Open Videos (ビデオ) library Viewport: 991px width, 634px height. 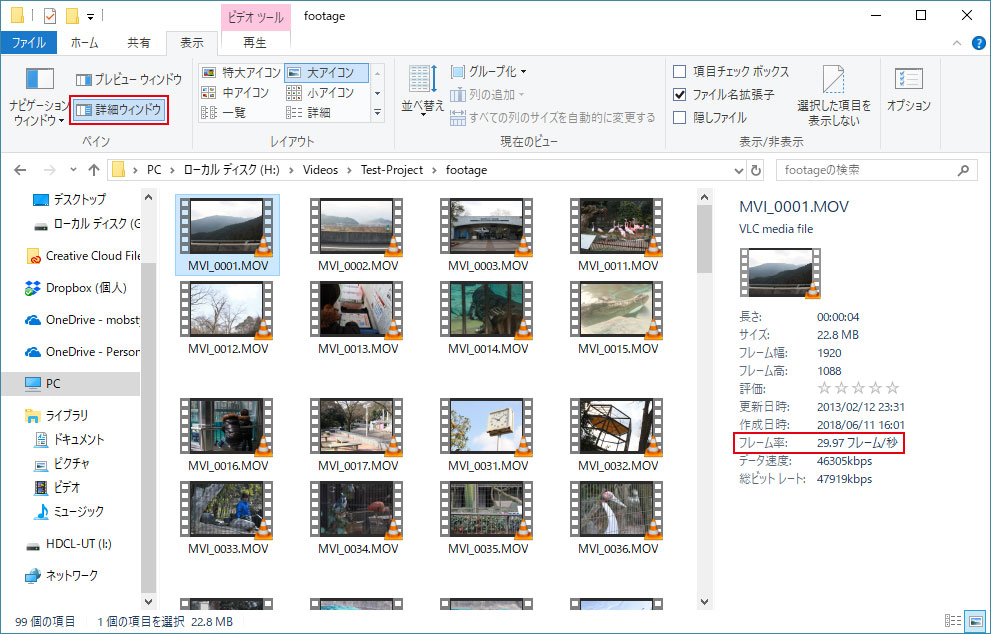coord(57,487)
